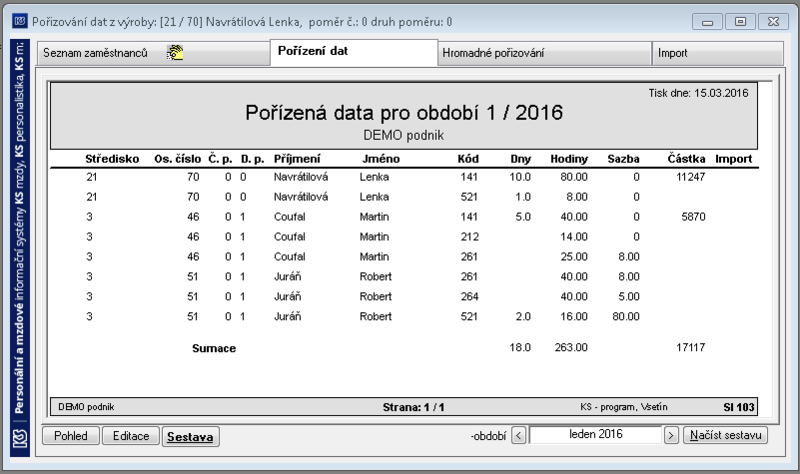Select the Pořízení dat tab
Viewport: 800px width, 474px height.
click(x=354, y=52)
